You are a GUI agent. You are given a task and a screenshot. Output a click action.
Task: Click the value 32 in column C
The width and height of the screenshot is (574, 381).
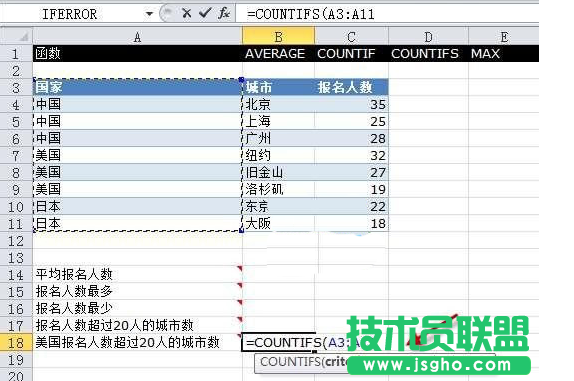pyautogui.click(x=351, y=155)
